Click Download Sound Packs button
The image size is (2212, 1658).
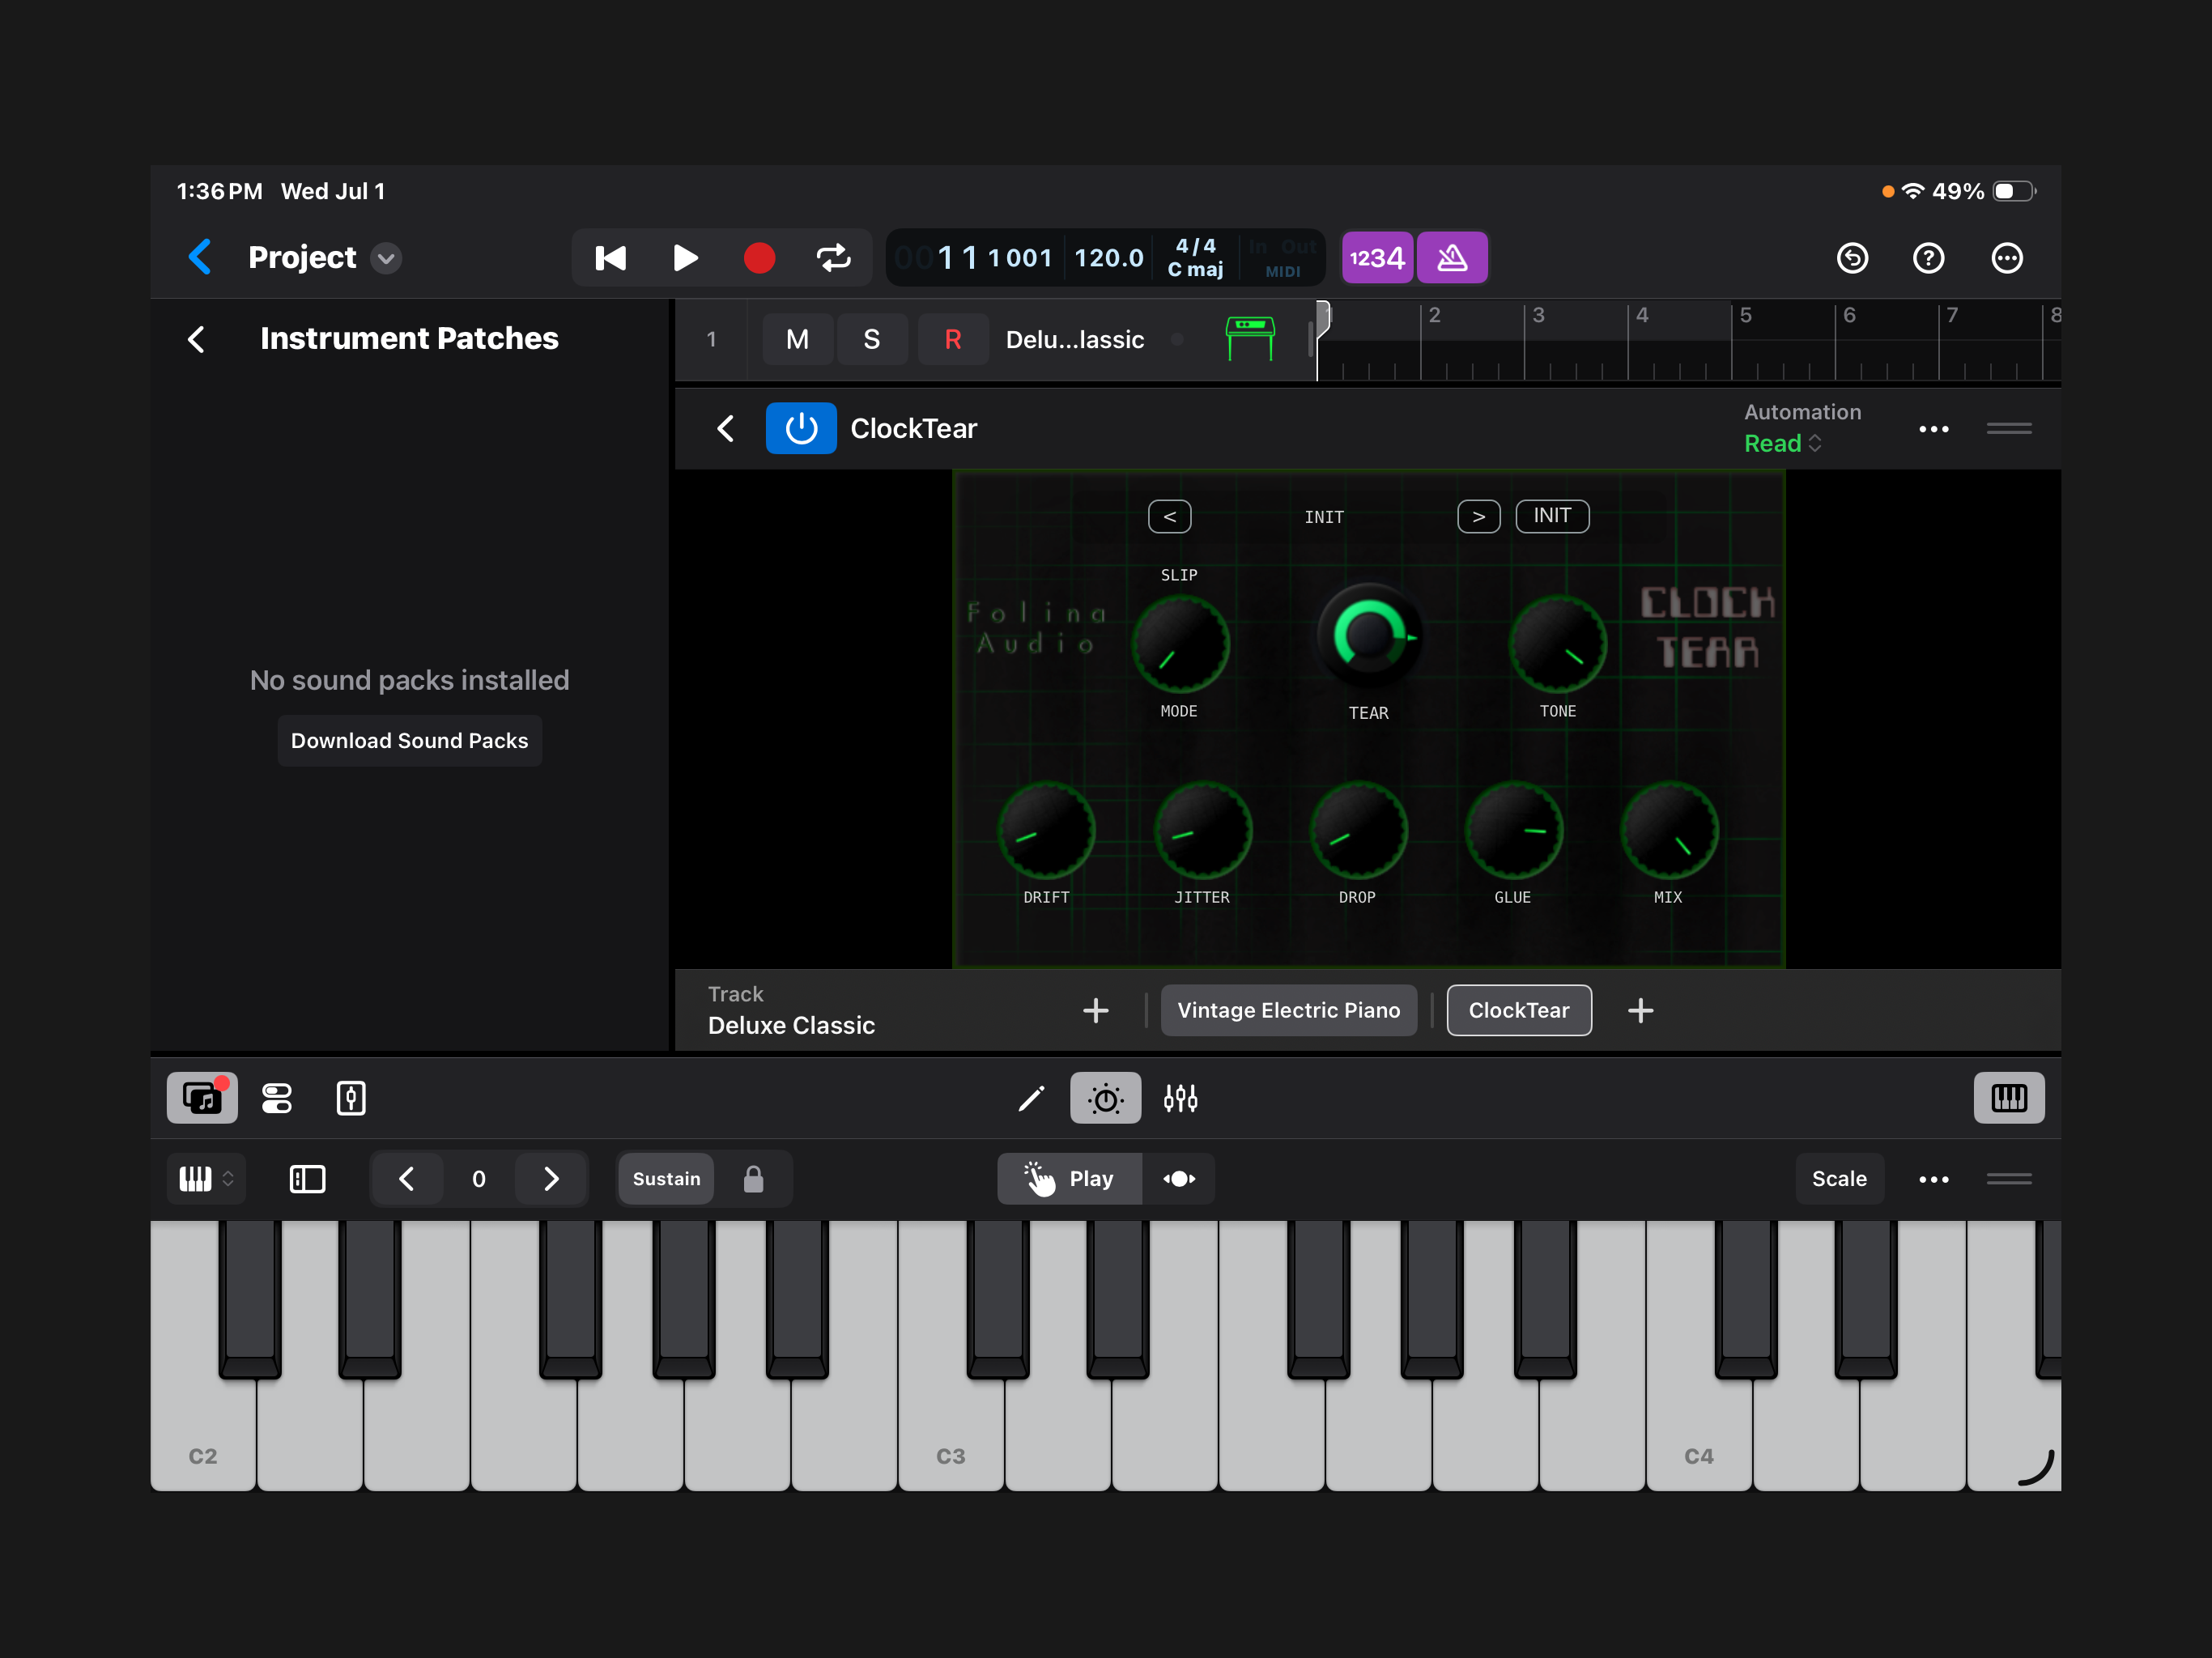(410, 741)
